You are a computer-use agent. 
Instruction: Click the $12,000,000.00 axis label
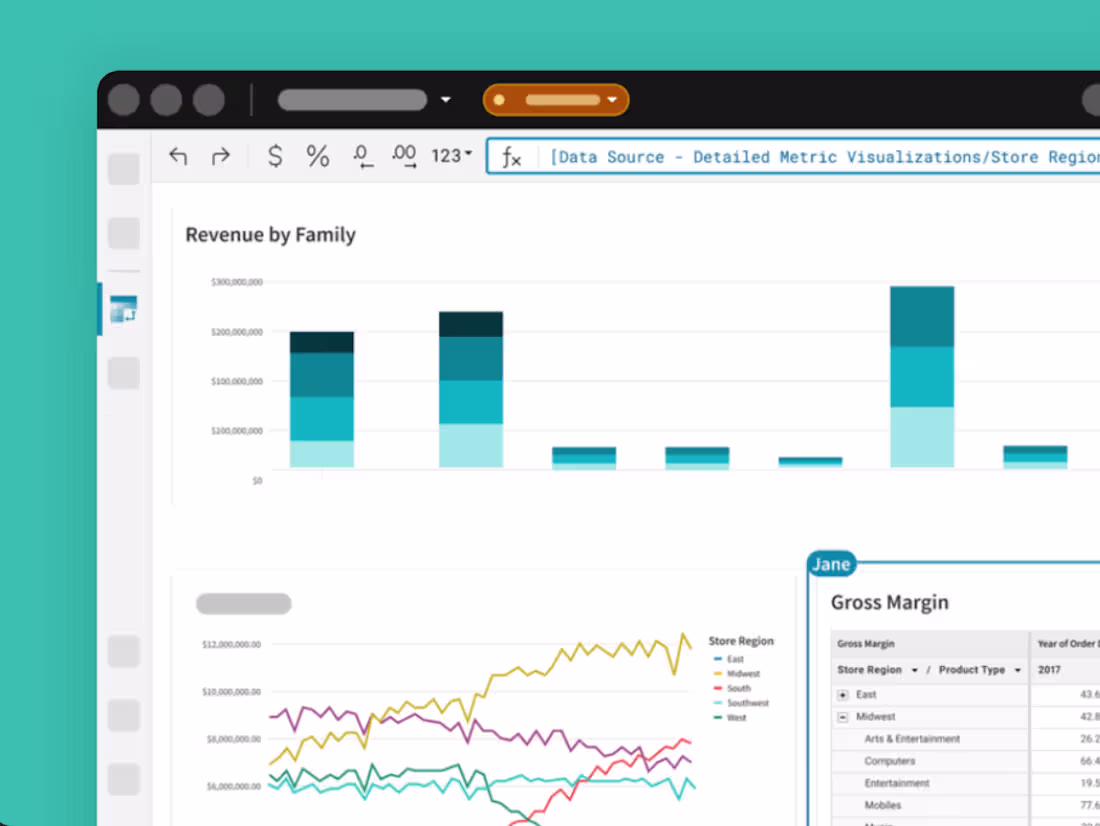tap(231, 644)
